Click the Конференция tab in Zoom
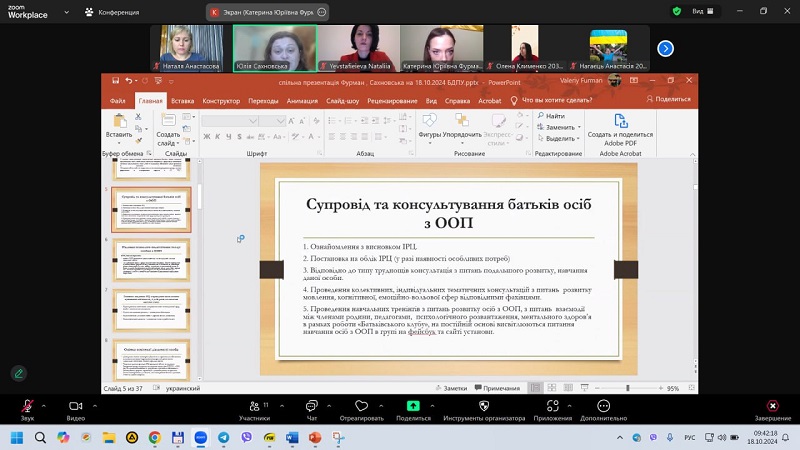This screenshot has width=800, height=450. coord(112,12)
